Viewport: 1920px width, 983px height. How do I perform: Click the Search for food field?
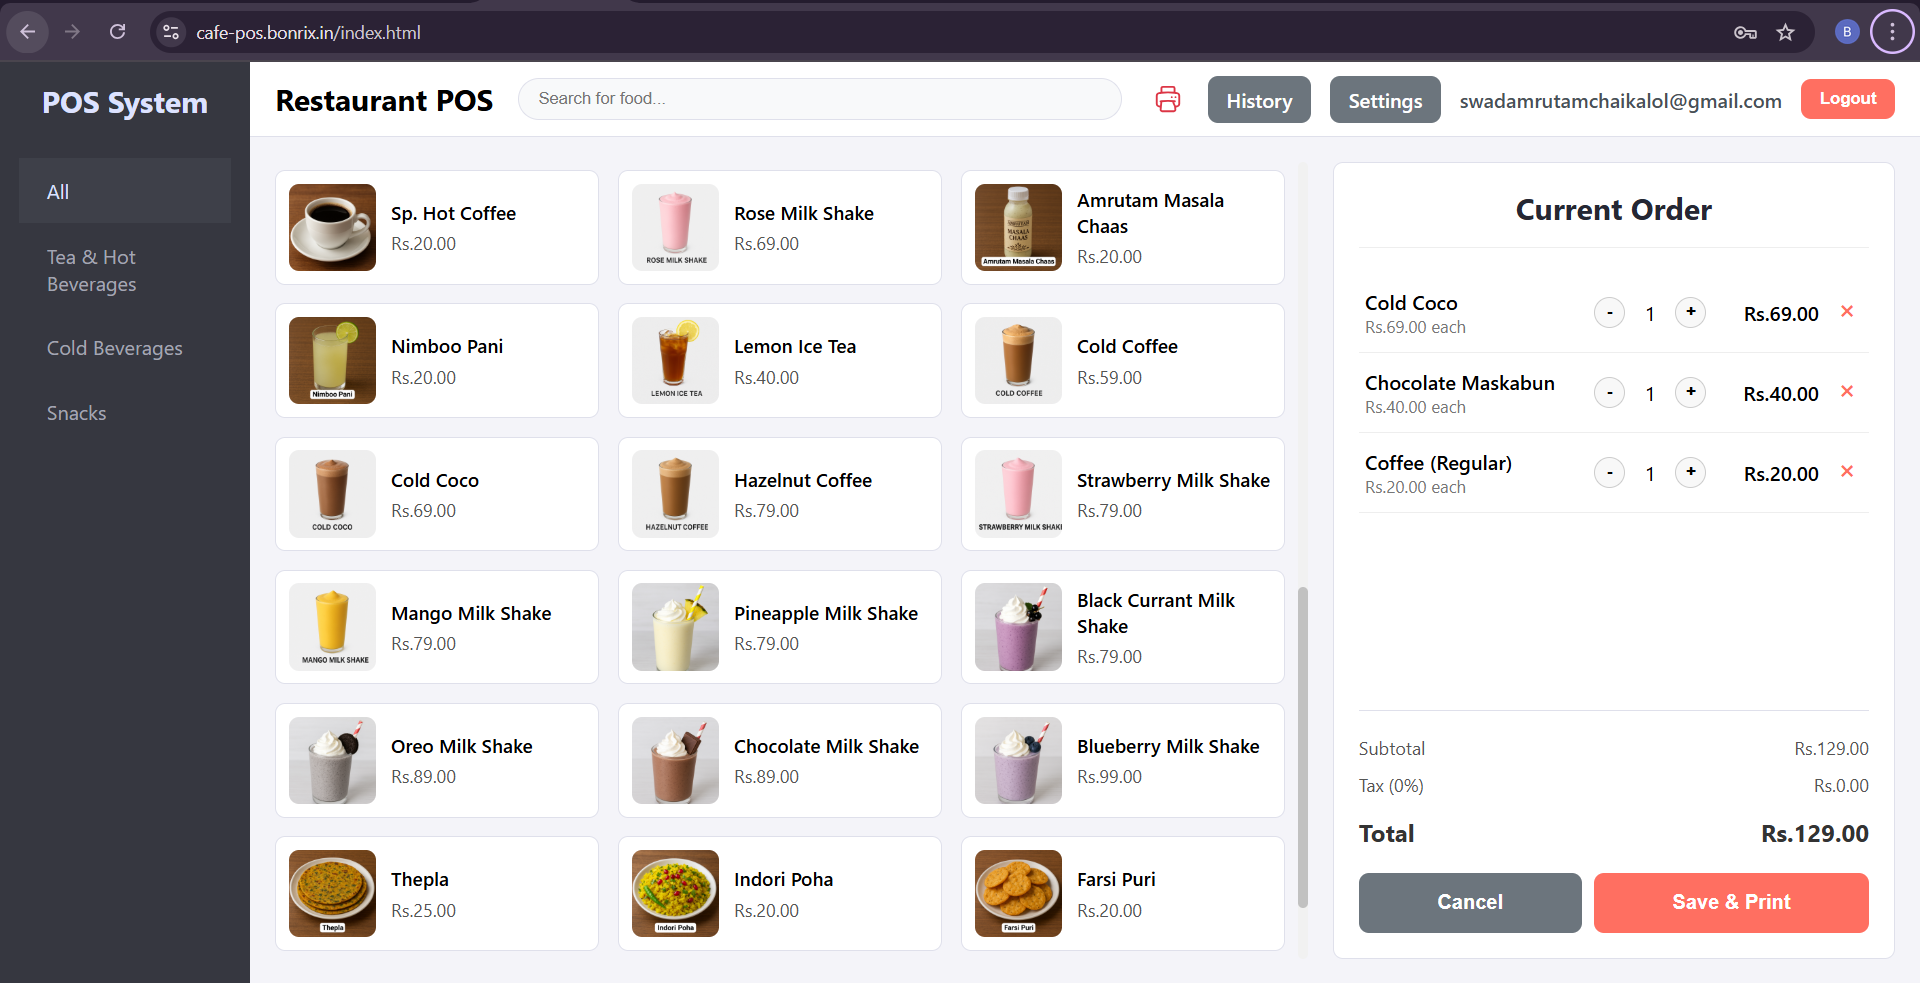pos(819,99)
